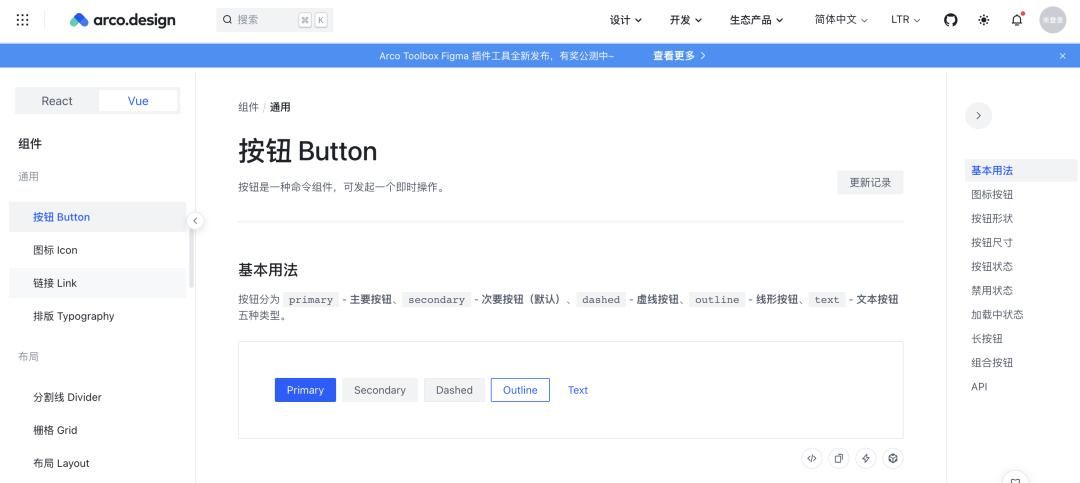Jump to 按钮状态 anchor link

point(992,267)
